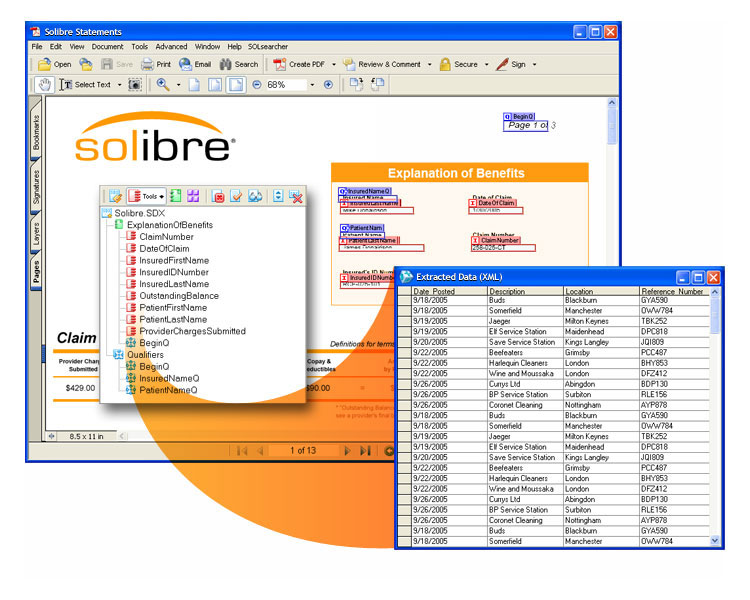This screenshot has width=750, height=600.
Task: Click the binoculars find icon in SDX panel
Action: [x=256, y=197]
